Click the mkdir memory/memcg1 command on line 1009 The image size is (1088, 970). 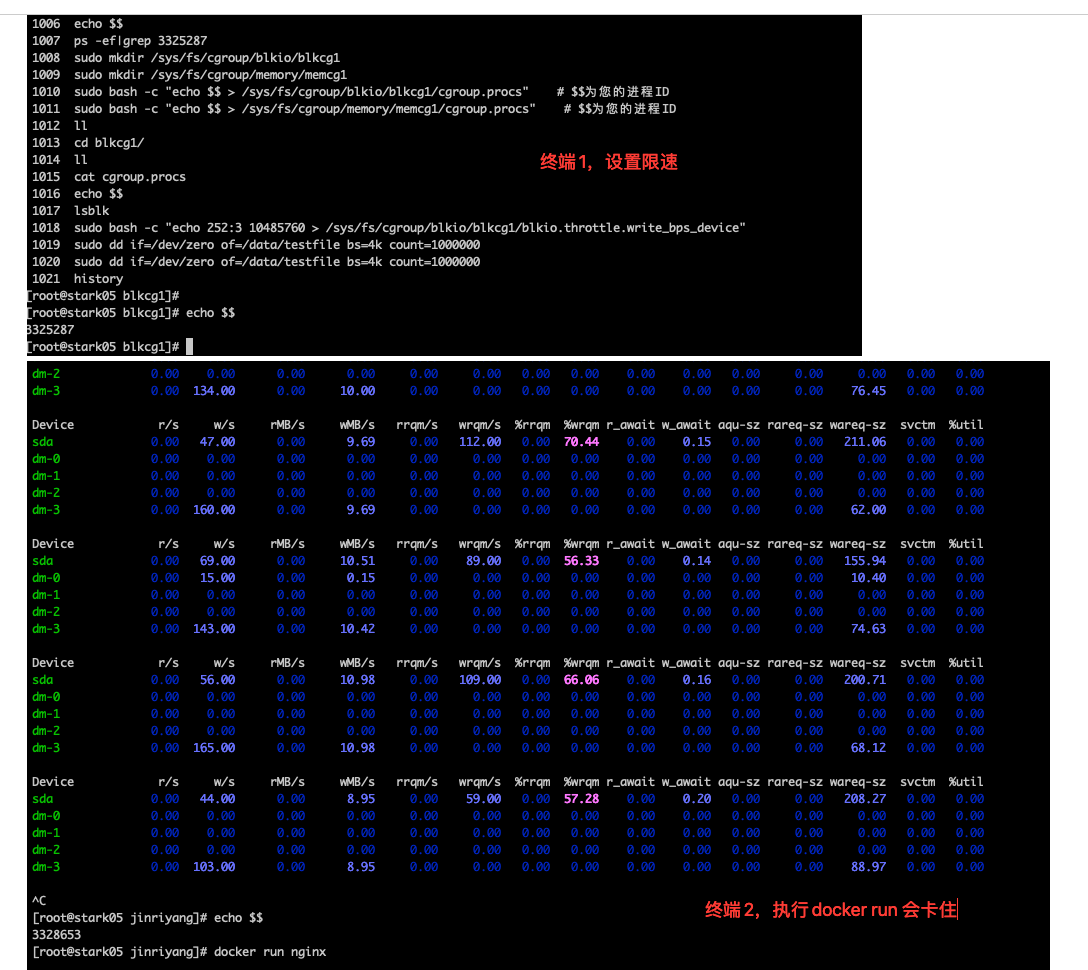click(x=210, y=75)
